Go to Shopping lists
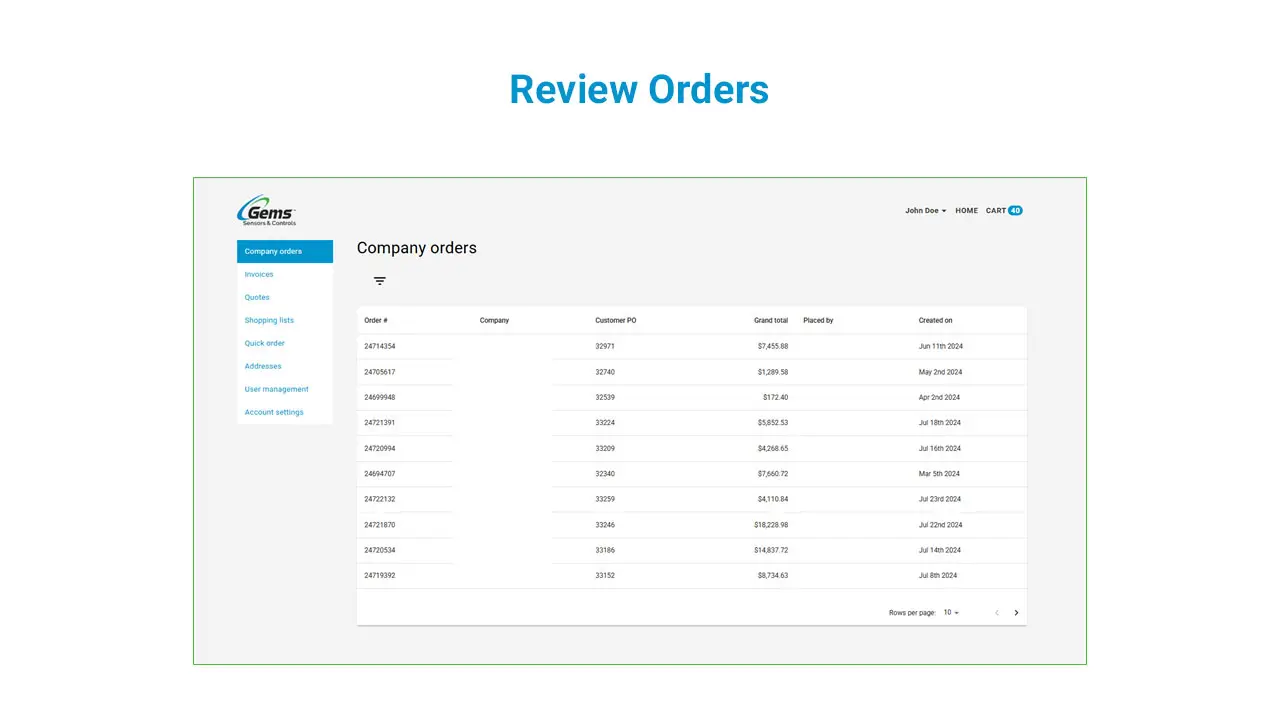 (x=269, y=321)
